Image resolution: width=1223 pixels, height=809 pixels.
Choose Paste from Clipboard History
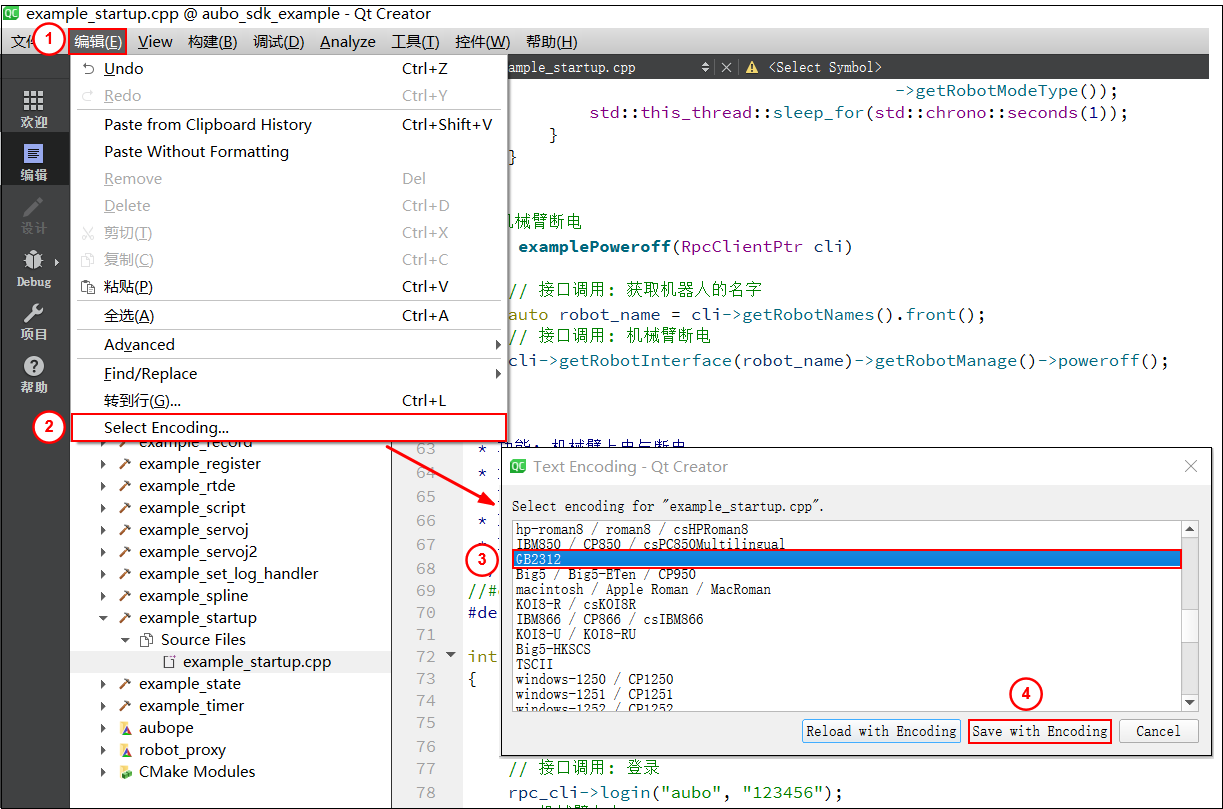(x=288, y=125)
